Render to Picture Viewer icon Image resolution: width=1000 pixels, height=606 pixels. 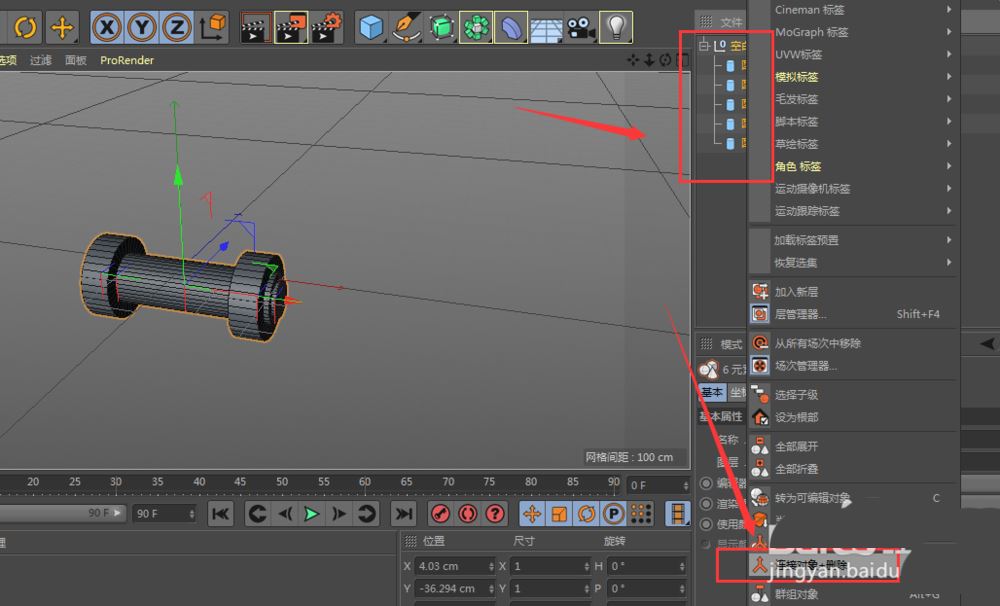click(291, 27)
